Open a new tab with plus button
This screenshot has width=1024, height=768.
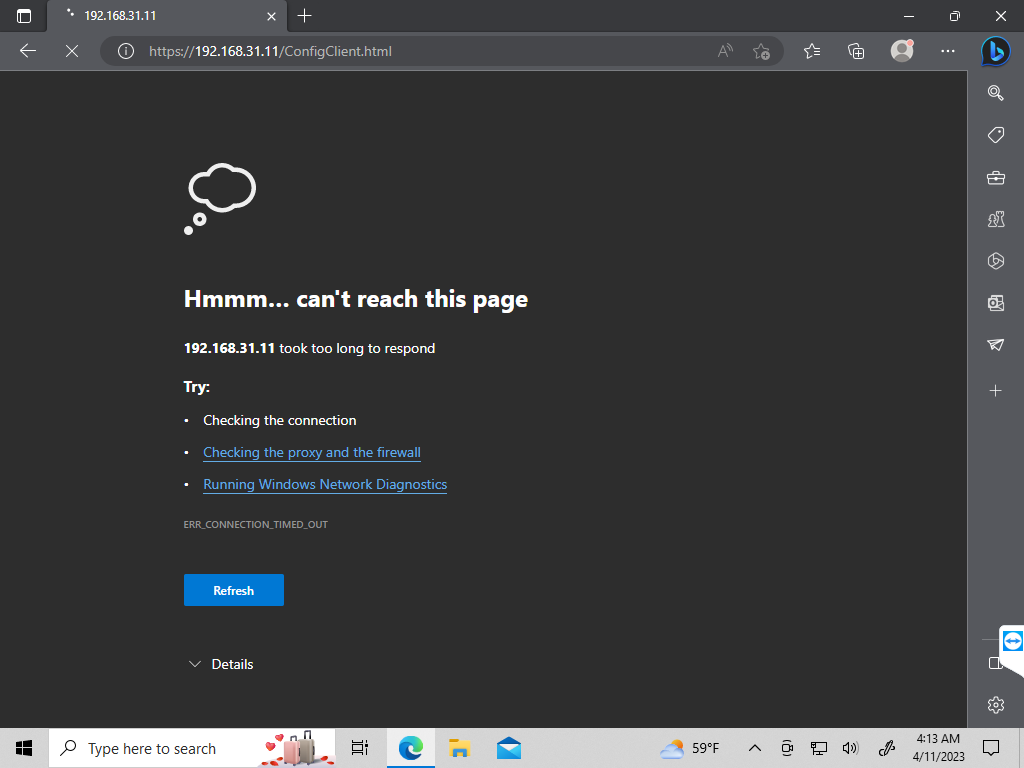coord(305,16)
